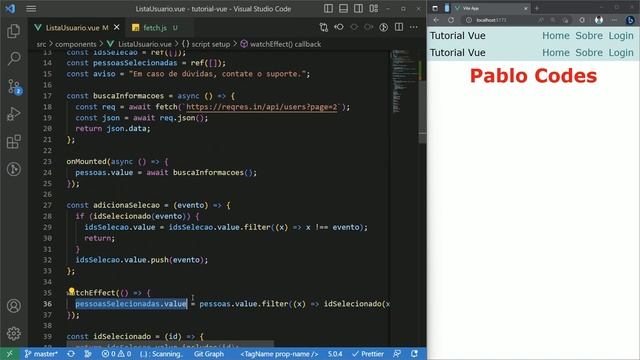
Task: Open the Explorer view in activity bar
Action: click(13, 31)
